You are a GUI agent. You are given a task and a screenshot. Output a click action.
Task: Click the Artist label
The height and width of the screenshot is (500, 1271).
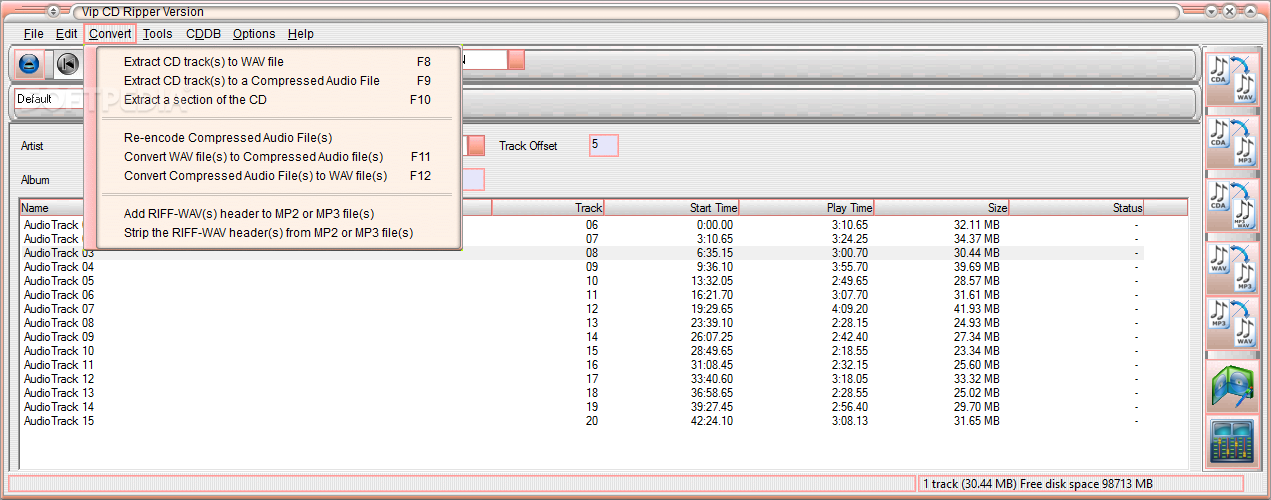tap(32, 146)
